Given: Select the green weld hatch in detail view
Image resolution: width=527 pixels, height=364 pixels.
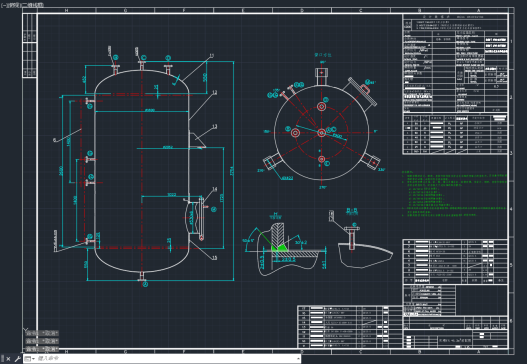Looking at the screenshot, I should tap(280, 248).
